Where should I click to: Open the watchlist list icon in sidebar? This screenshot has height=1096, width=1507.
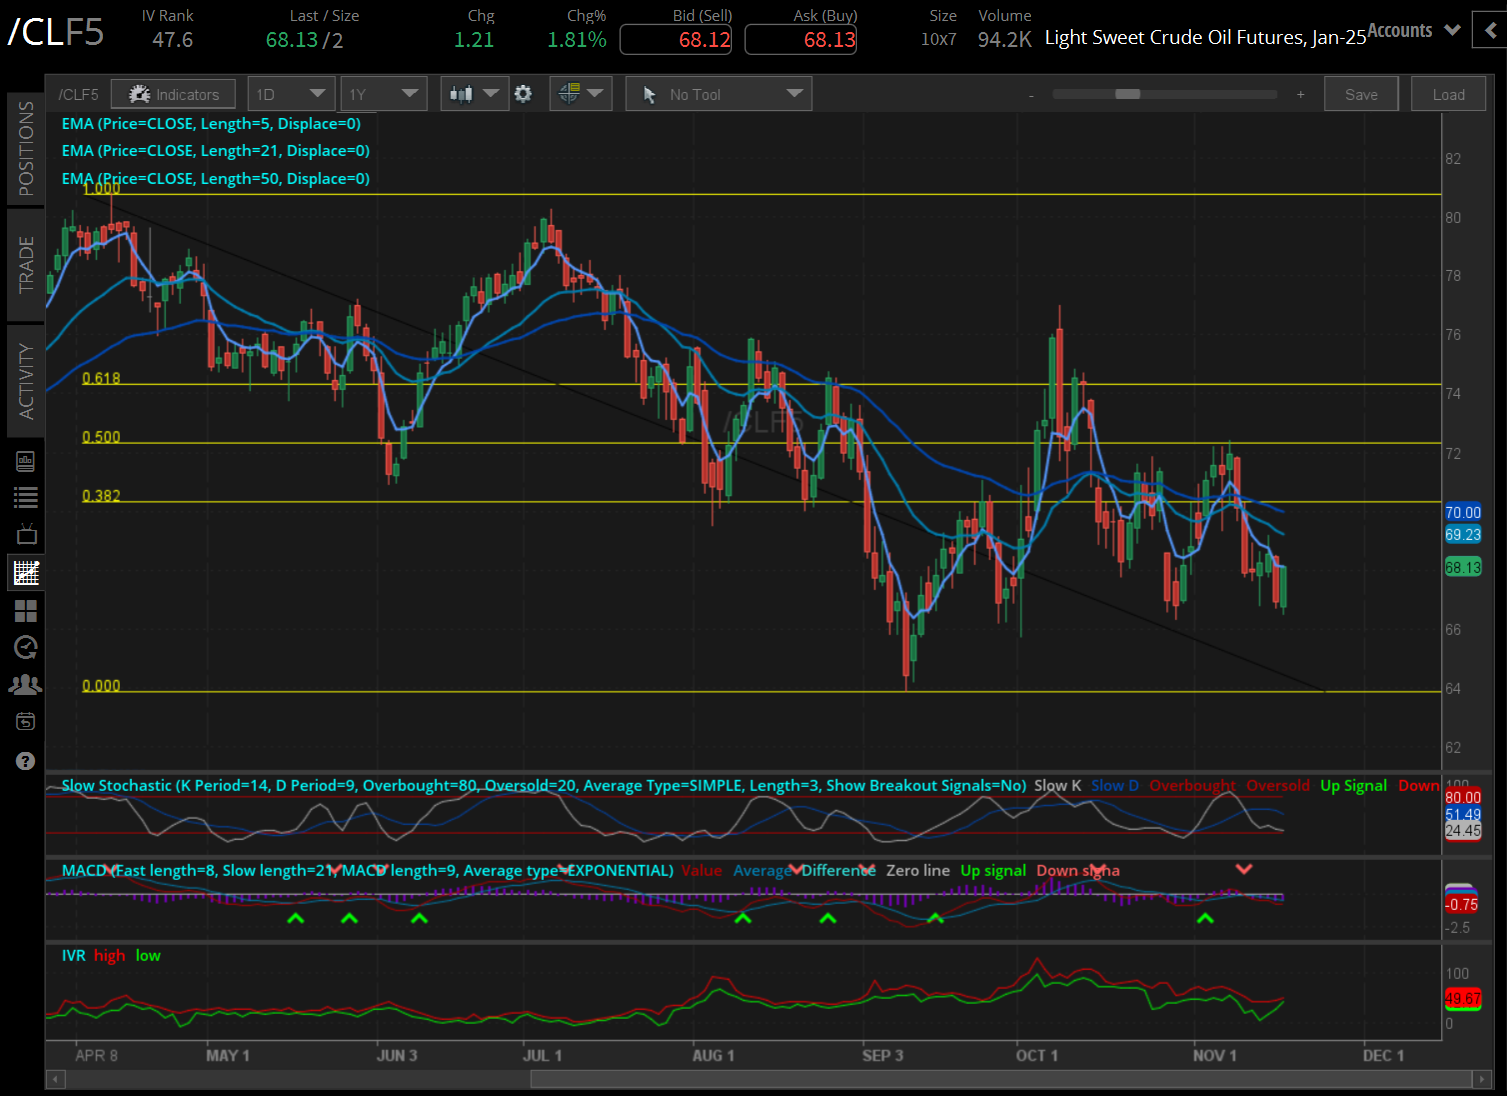26,497
